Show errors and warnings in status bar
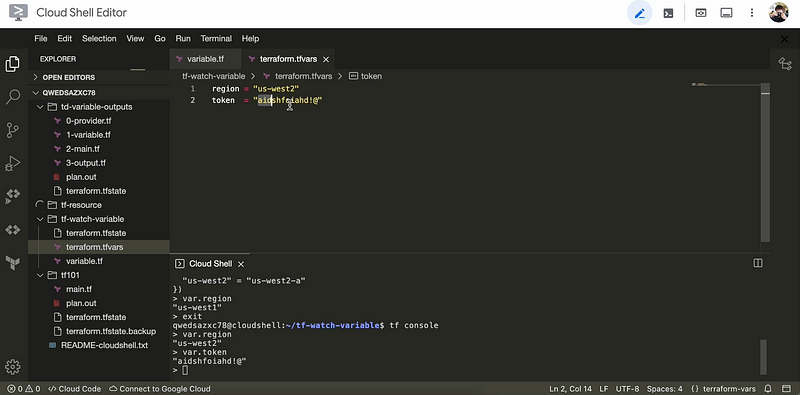The image size is (800, 395). click(23, 389)
